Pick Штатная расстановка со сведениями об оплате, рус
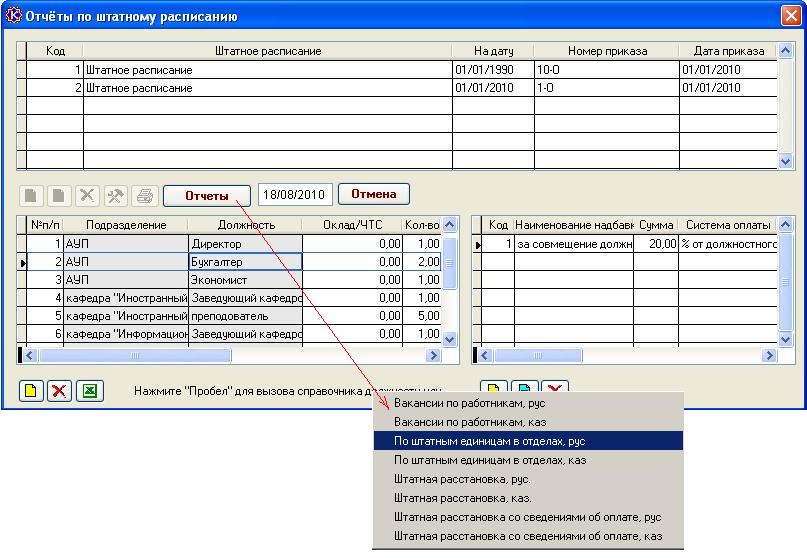The width and height of the screenshot is (807, 558). click(528, 517)
